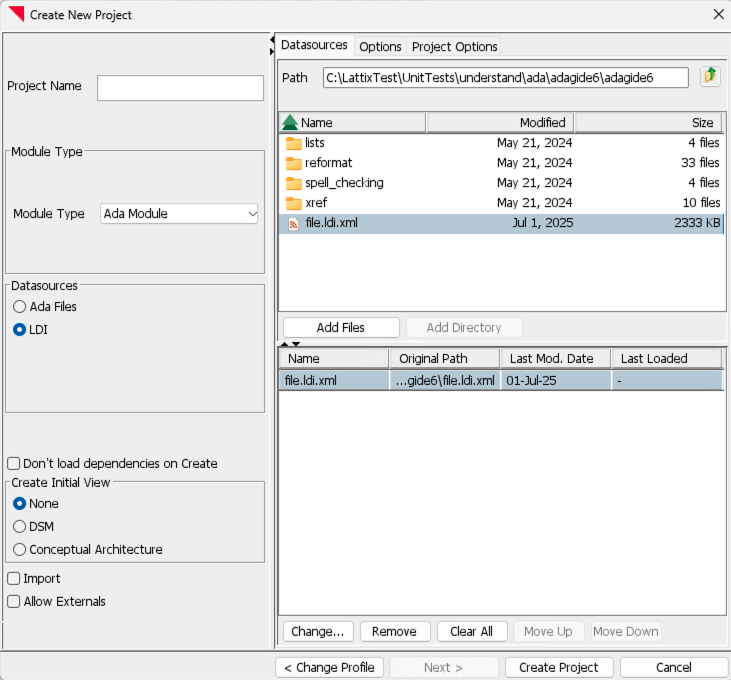Click the 01-Jul-25 date cell
Screen dimensions: 731x680
click(556, 381)
